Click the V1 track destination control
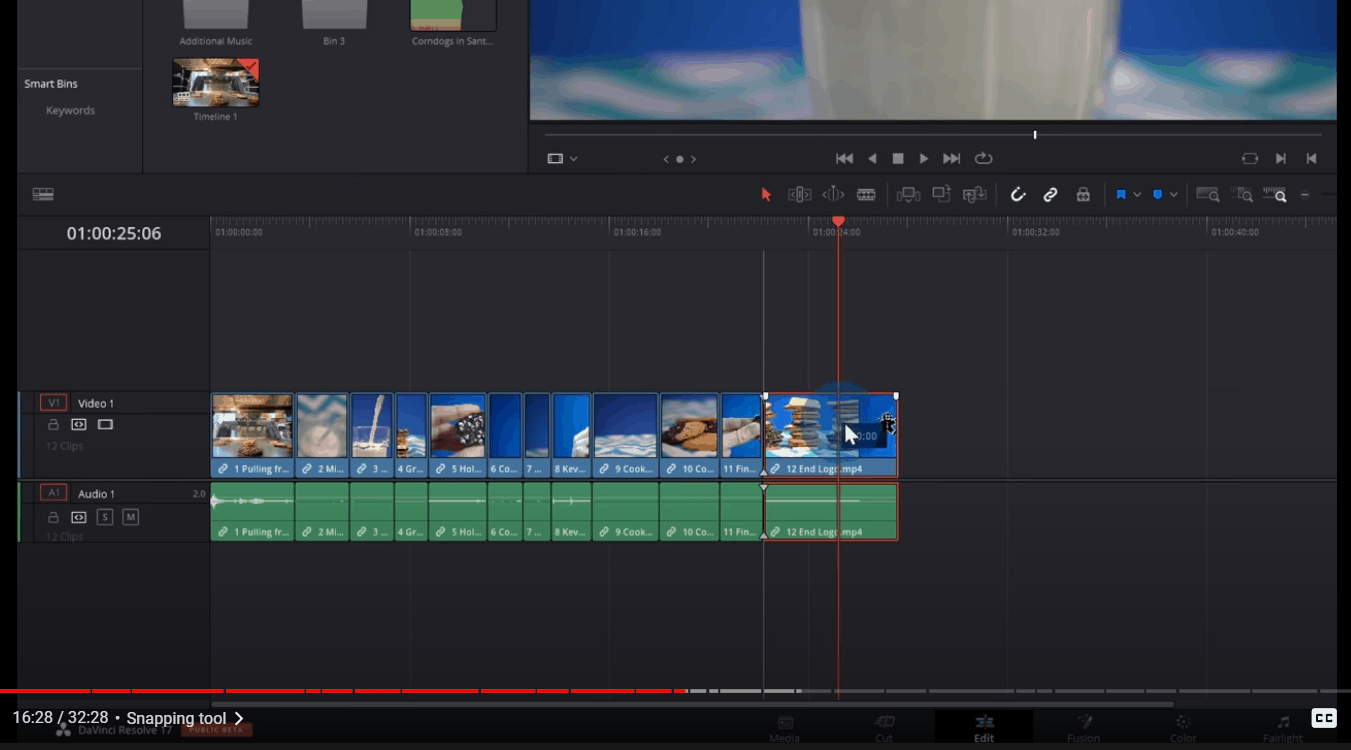This screenshot has width=1351, height=750. [x=53, y=403]
